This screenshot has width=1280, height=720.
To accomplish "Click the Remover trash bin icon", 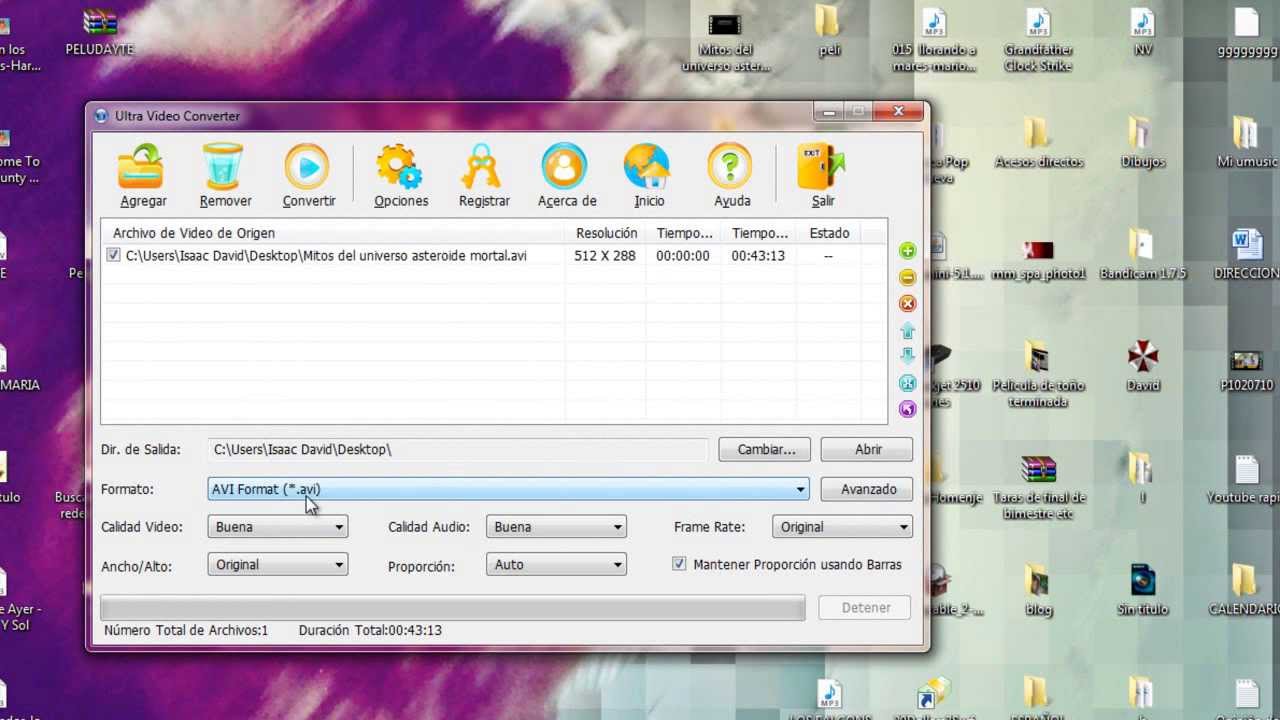I will (x=224, y=167).
